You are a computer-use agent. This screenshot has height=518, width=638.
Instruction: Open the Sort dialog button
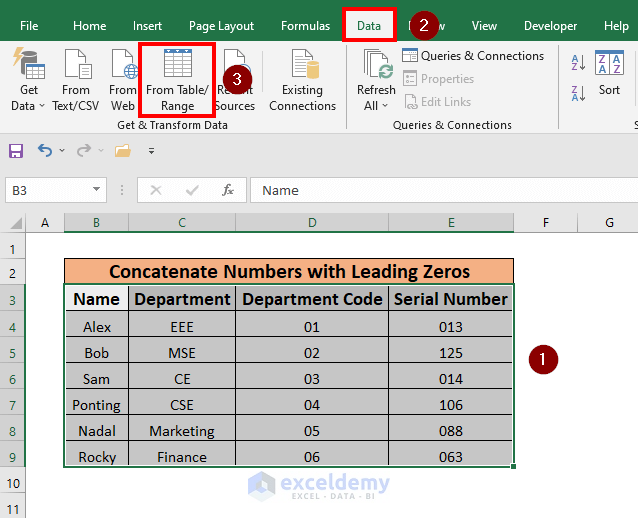point(609,73)
